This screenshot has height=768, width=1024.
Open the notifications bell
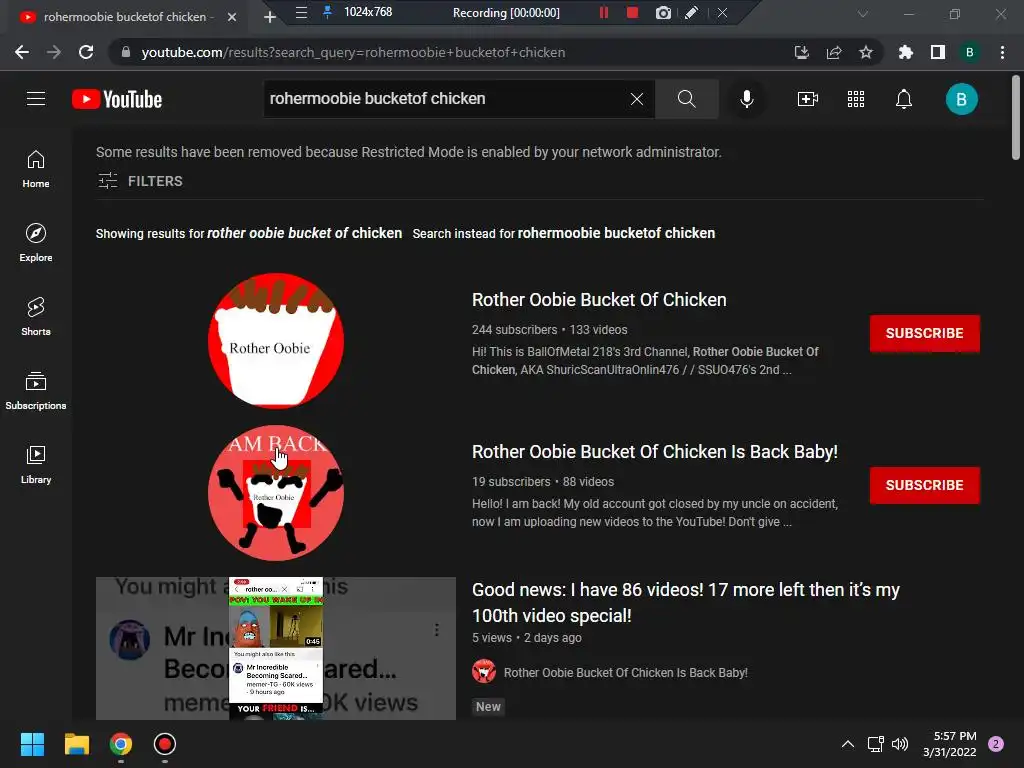tap(904, 99)
